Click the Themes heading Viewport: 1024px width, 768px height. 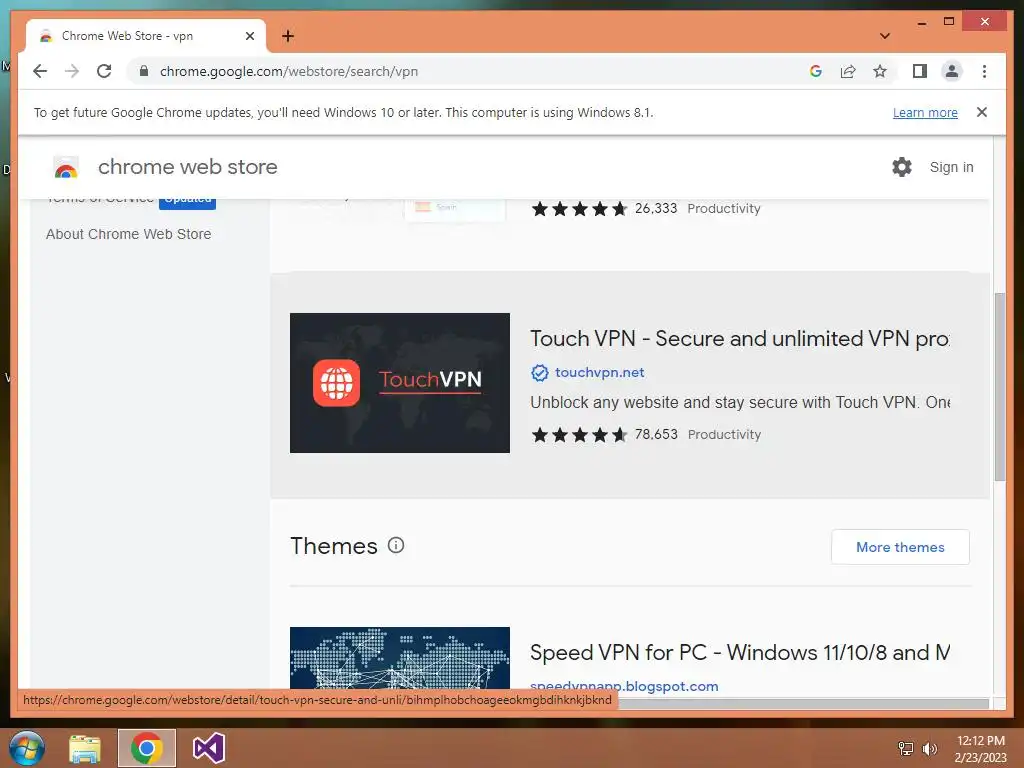tap(334, 546)
